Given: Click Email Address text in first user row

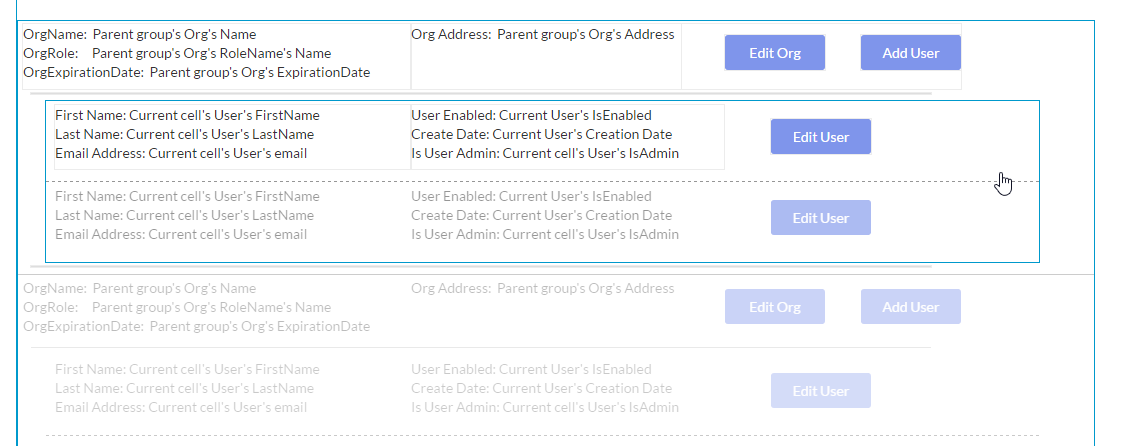Looking at the screenshot, I should 181,153.
